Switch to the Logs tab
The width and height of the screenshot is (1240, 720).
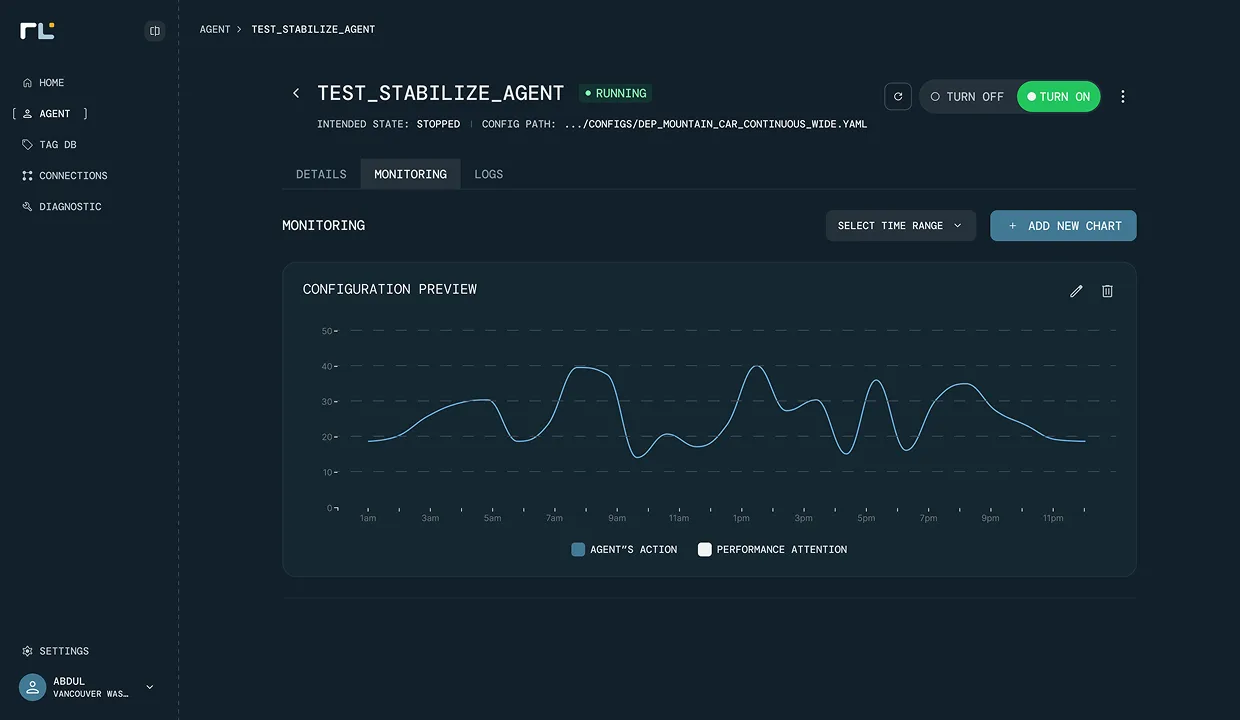tap(489, 174)
